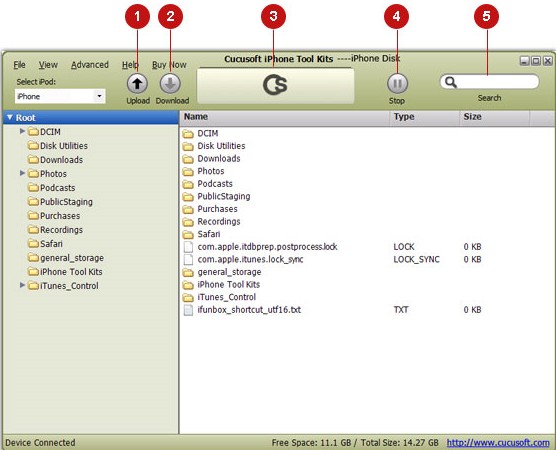This screenshot has height=450, width=556.
Task: Open the Buy Now menu
Action: [x=169, y=65]
